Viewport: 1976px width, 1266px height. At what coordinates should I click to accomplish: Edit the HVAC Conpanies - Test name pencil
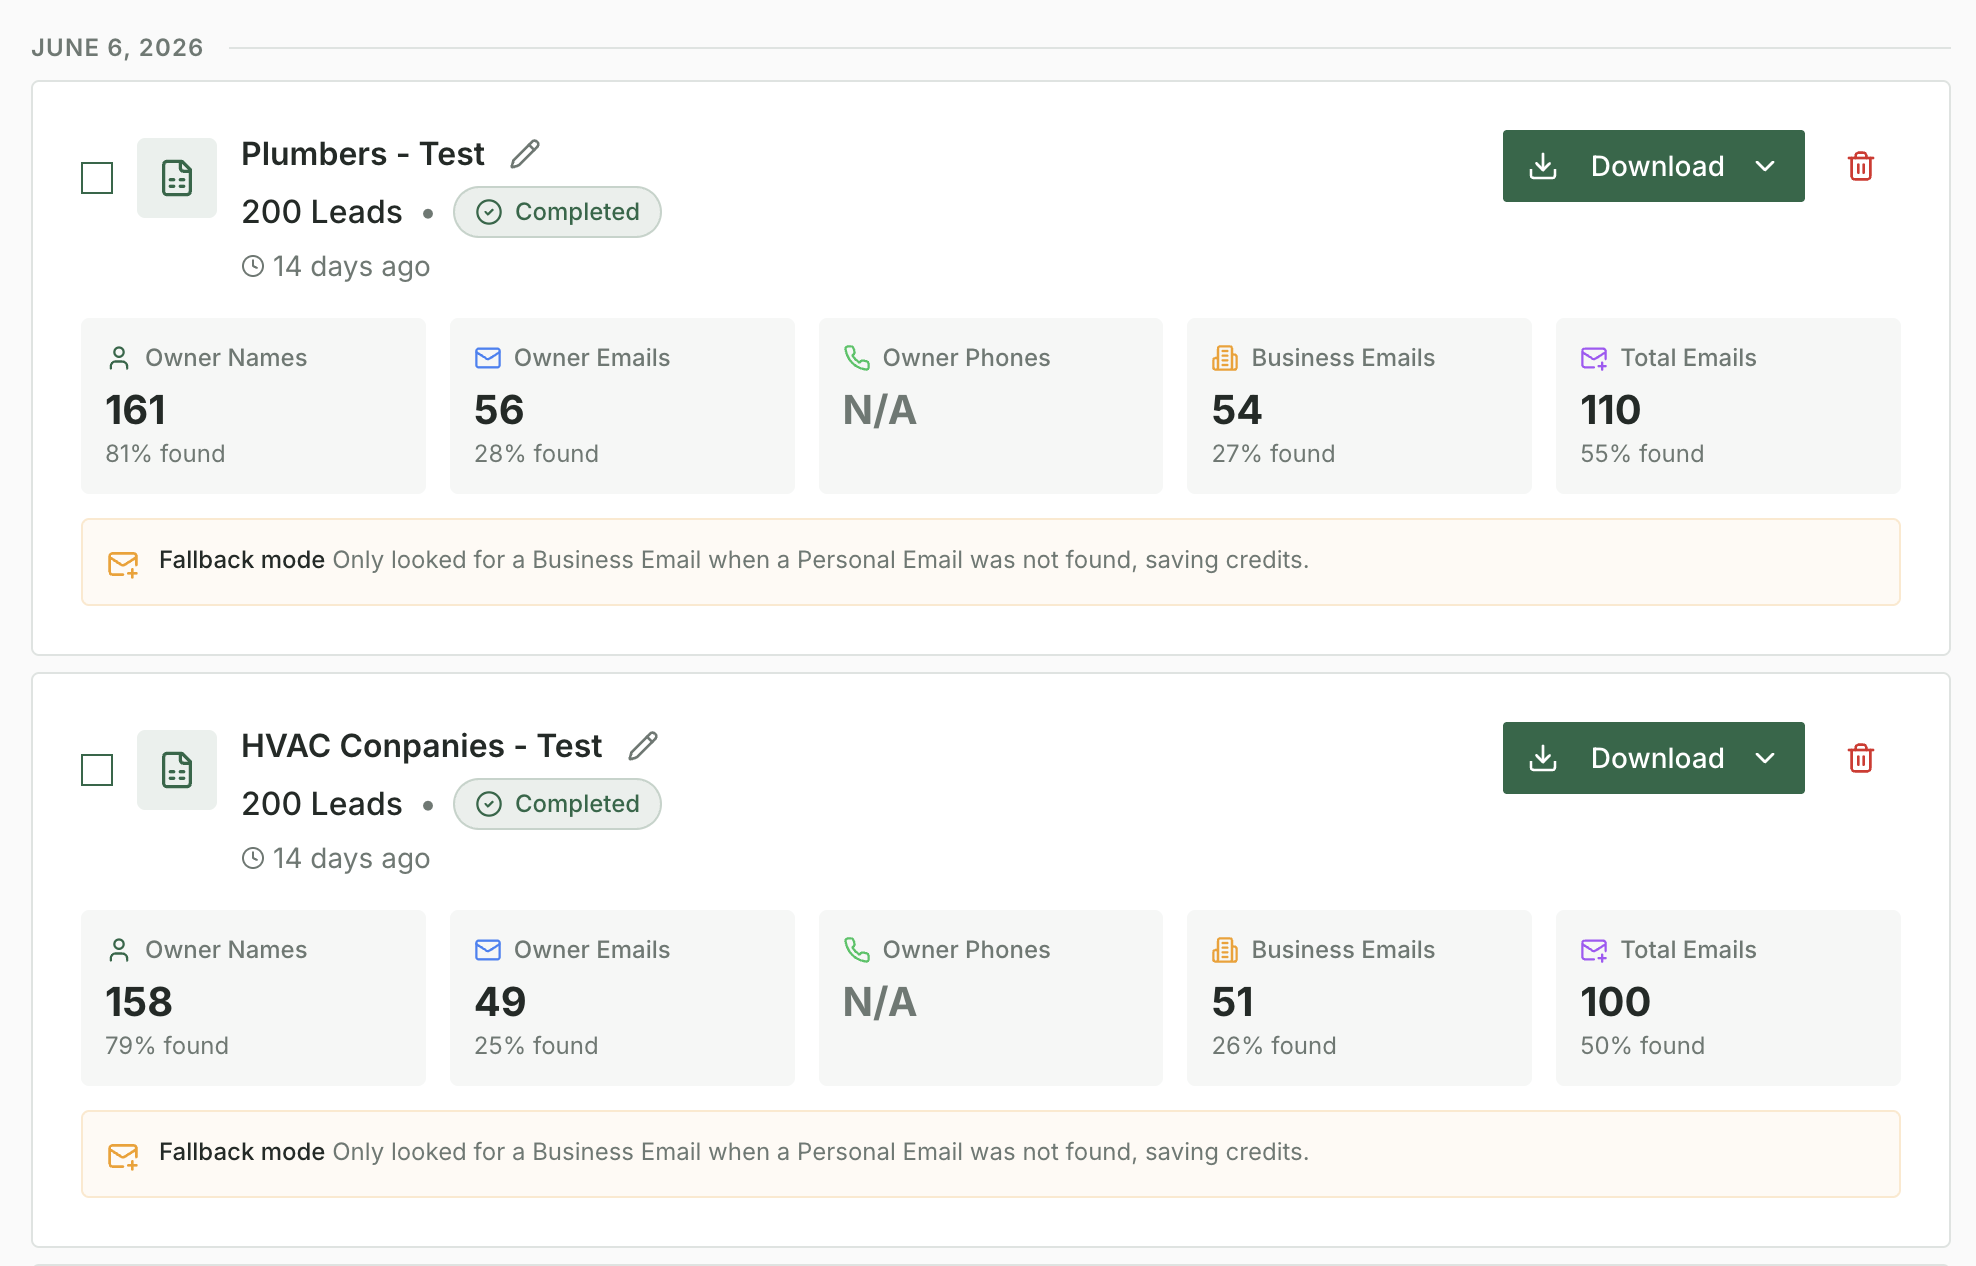click(643, 746)
